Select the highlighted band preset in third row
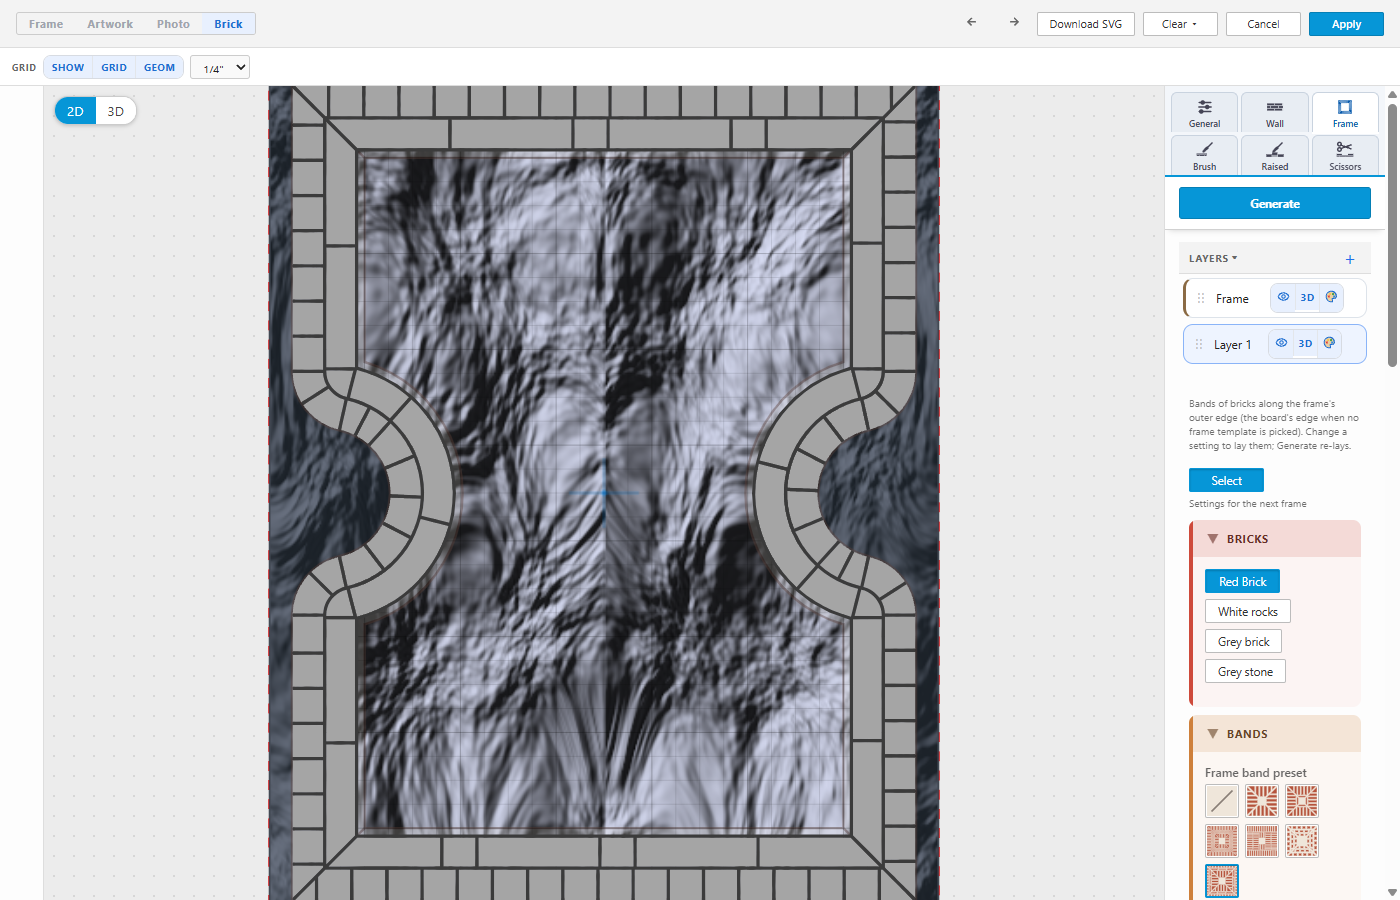Screen dimensions: 1400x900 tap(1222, 881)
